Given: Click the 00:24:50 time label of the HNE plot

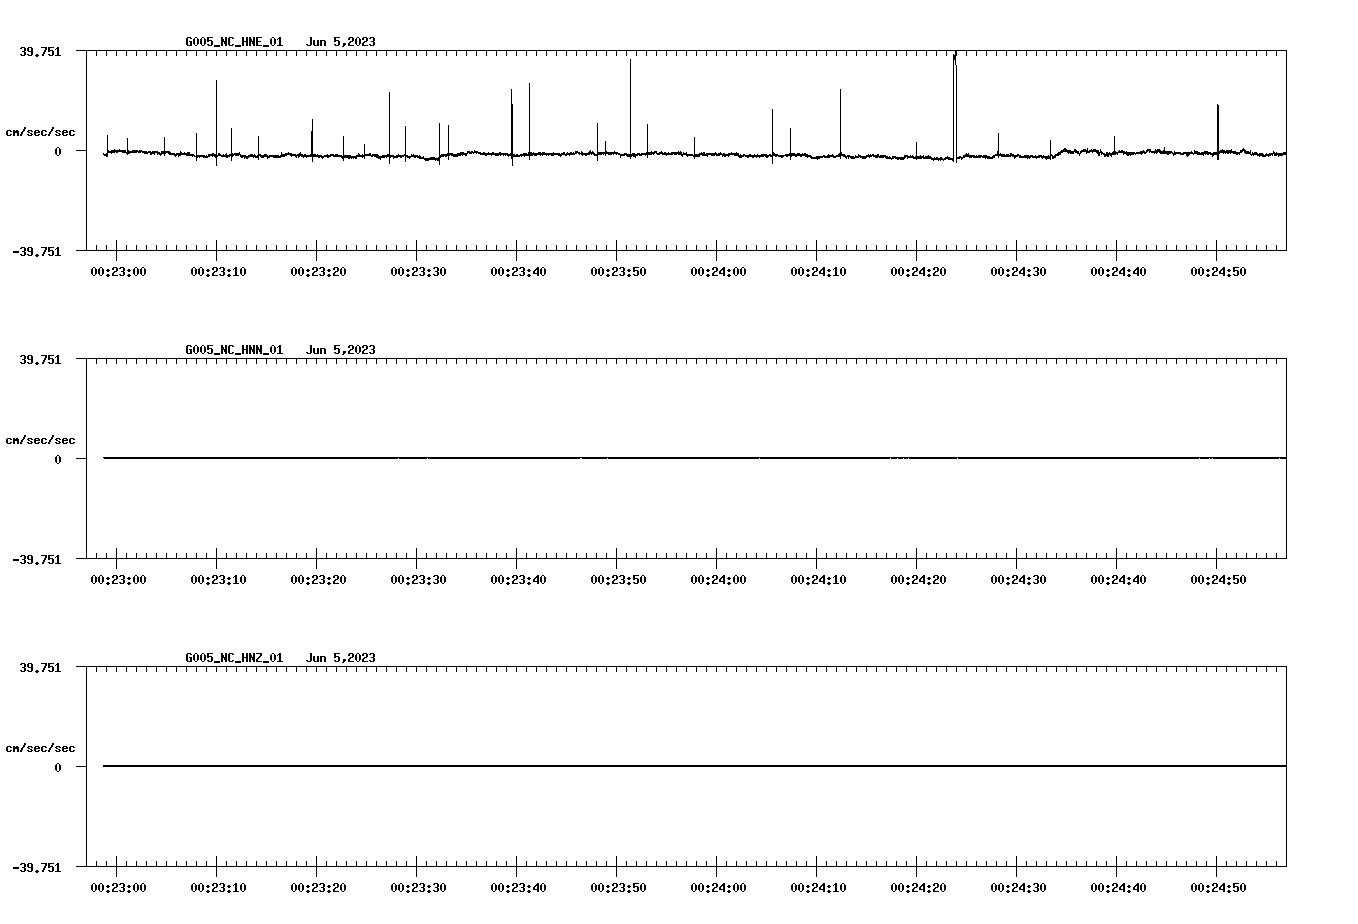Looking at the screenshot, I should point(1218,269).
